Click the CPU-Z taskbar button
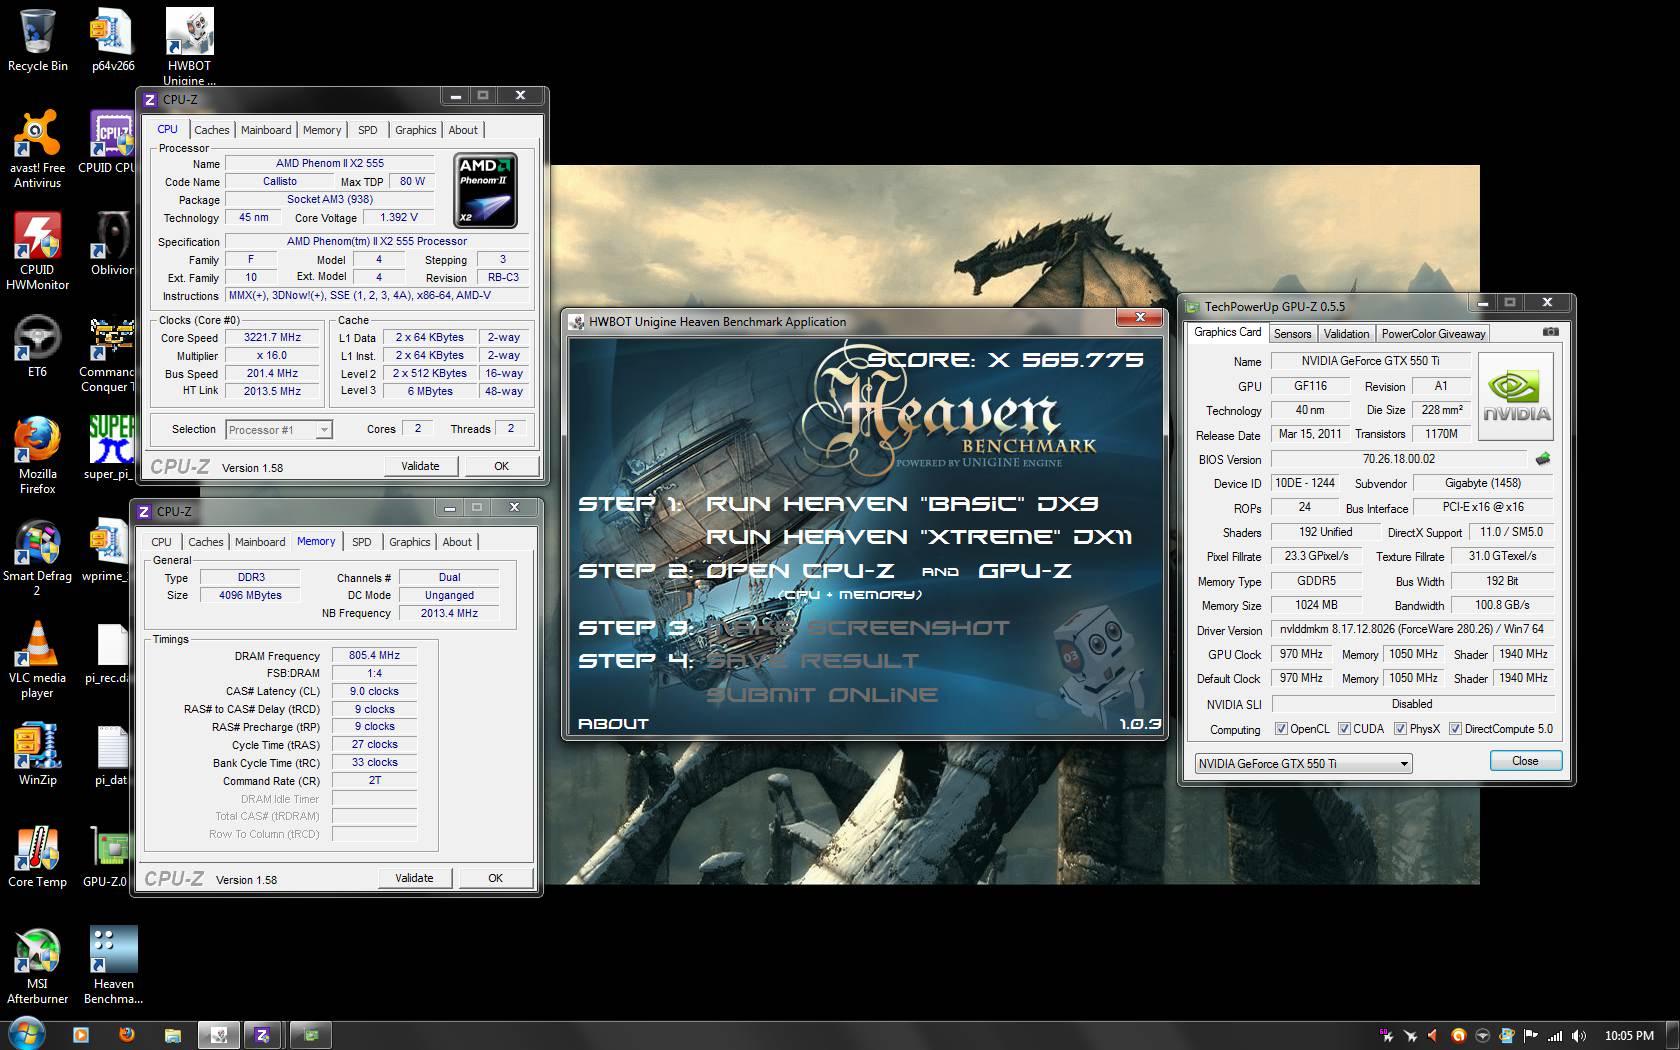Viewport: 1680px width, 1050px height. [x=263, y=1035]
